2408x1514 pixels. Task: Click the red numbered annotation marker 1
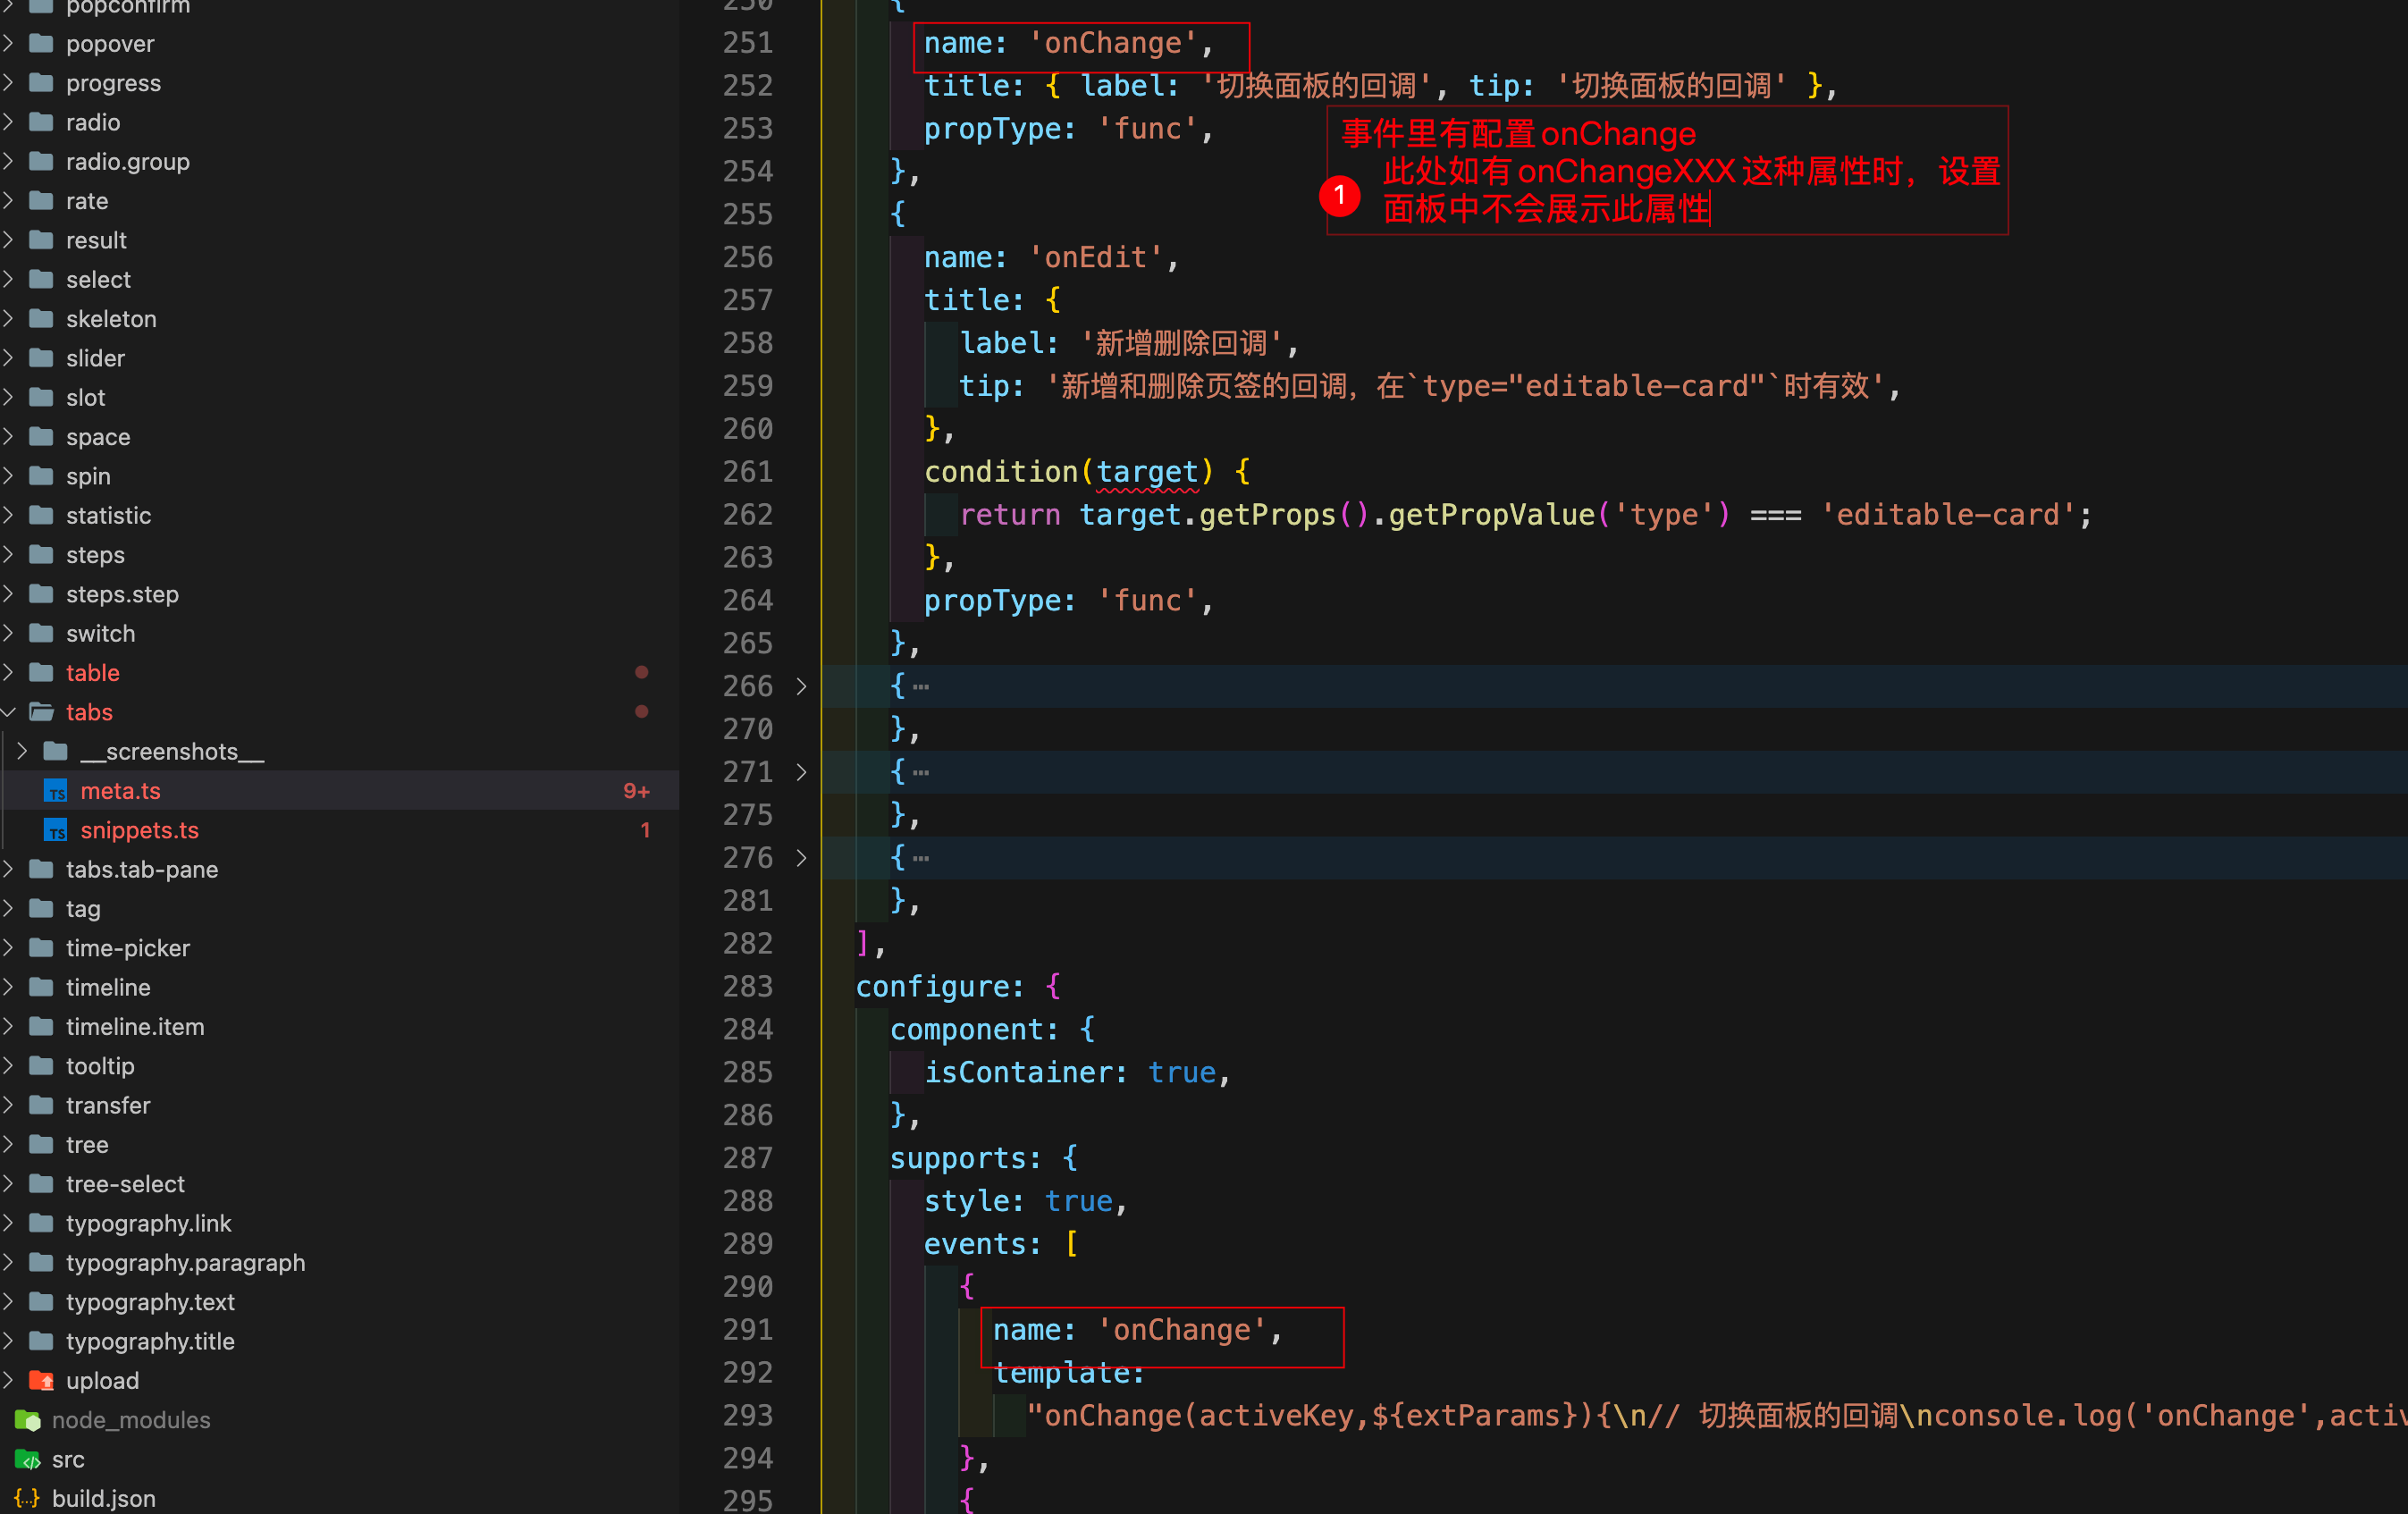1340,196
